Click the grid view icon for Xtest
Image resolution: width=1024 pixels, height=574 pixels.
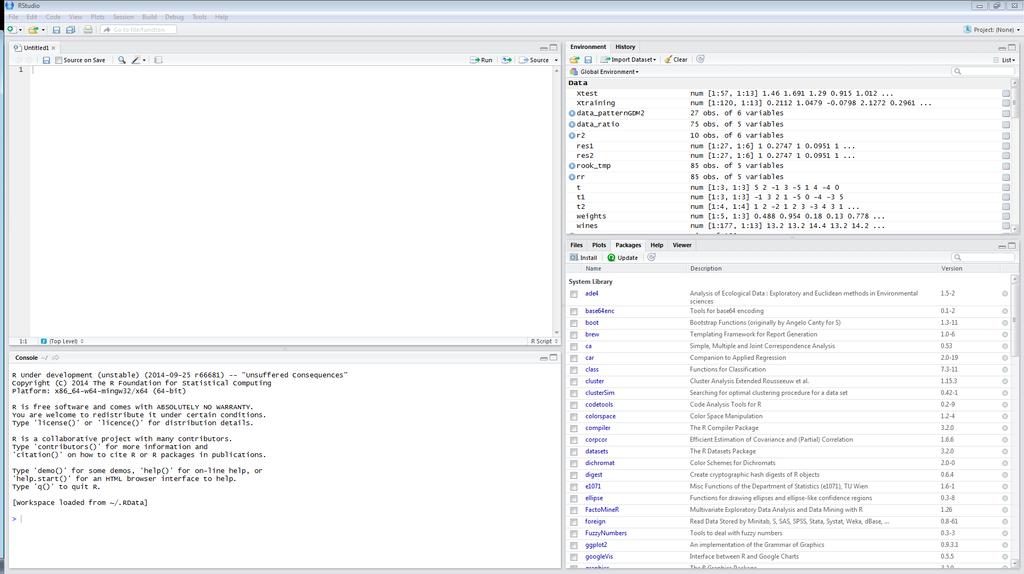1006,93
